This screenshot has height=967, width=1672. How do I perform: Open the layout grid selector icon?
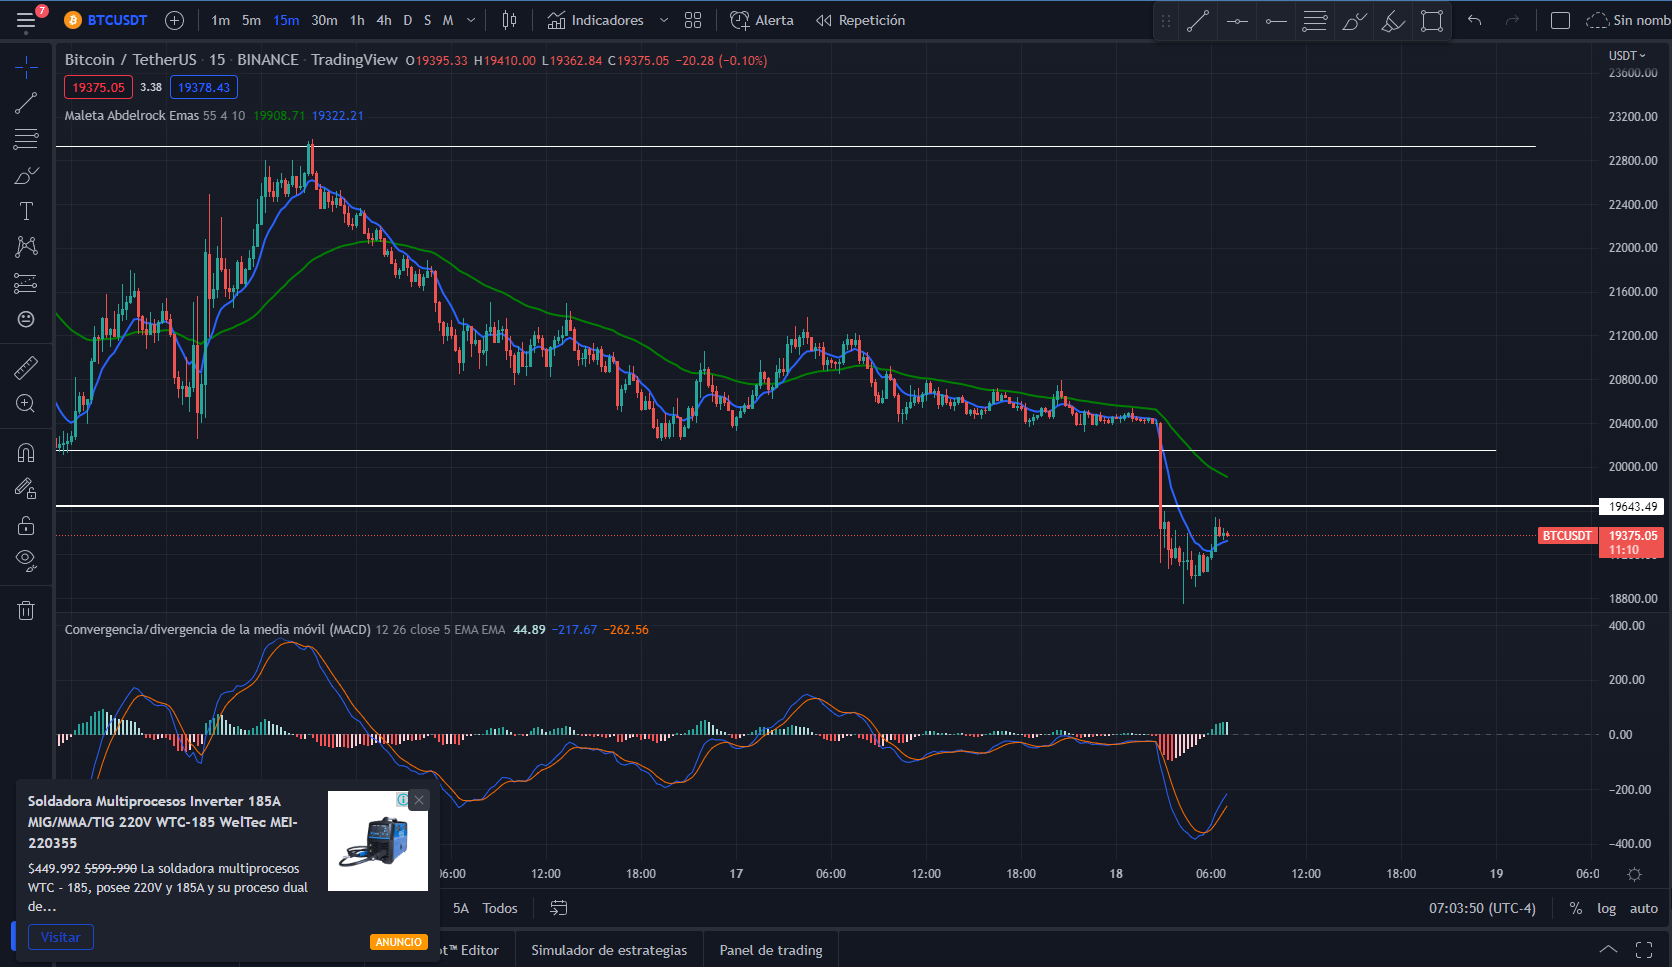click(x=693, y=20)
